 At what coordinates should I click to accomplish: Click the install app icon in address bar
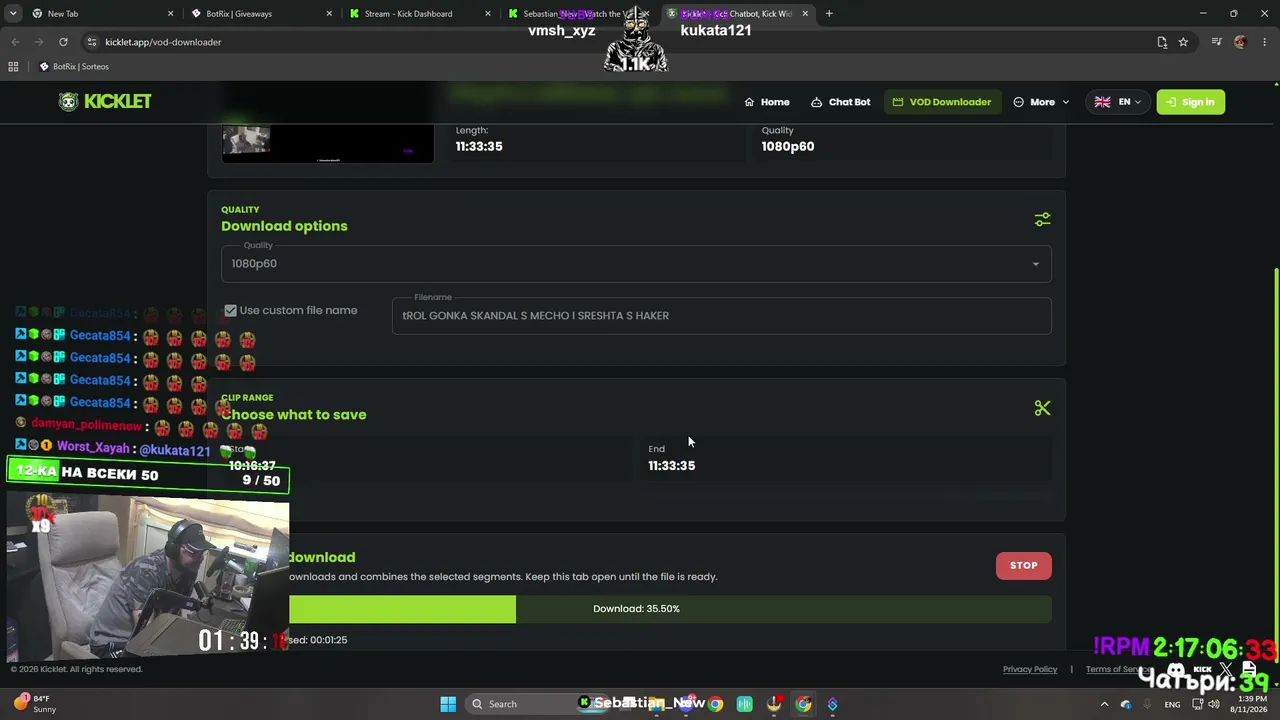[x=1162, y=42]
